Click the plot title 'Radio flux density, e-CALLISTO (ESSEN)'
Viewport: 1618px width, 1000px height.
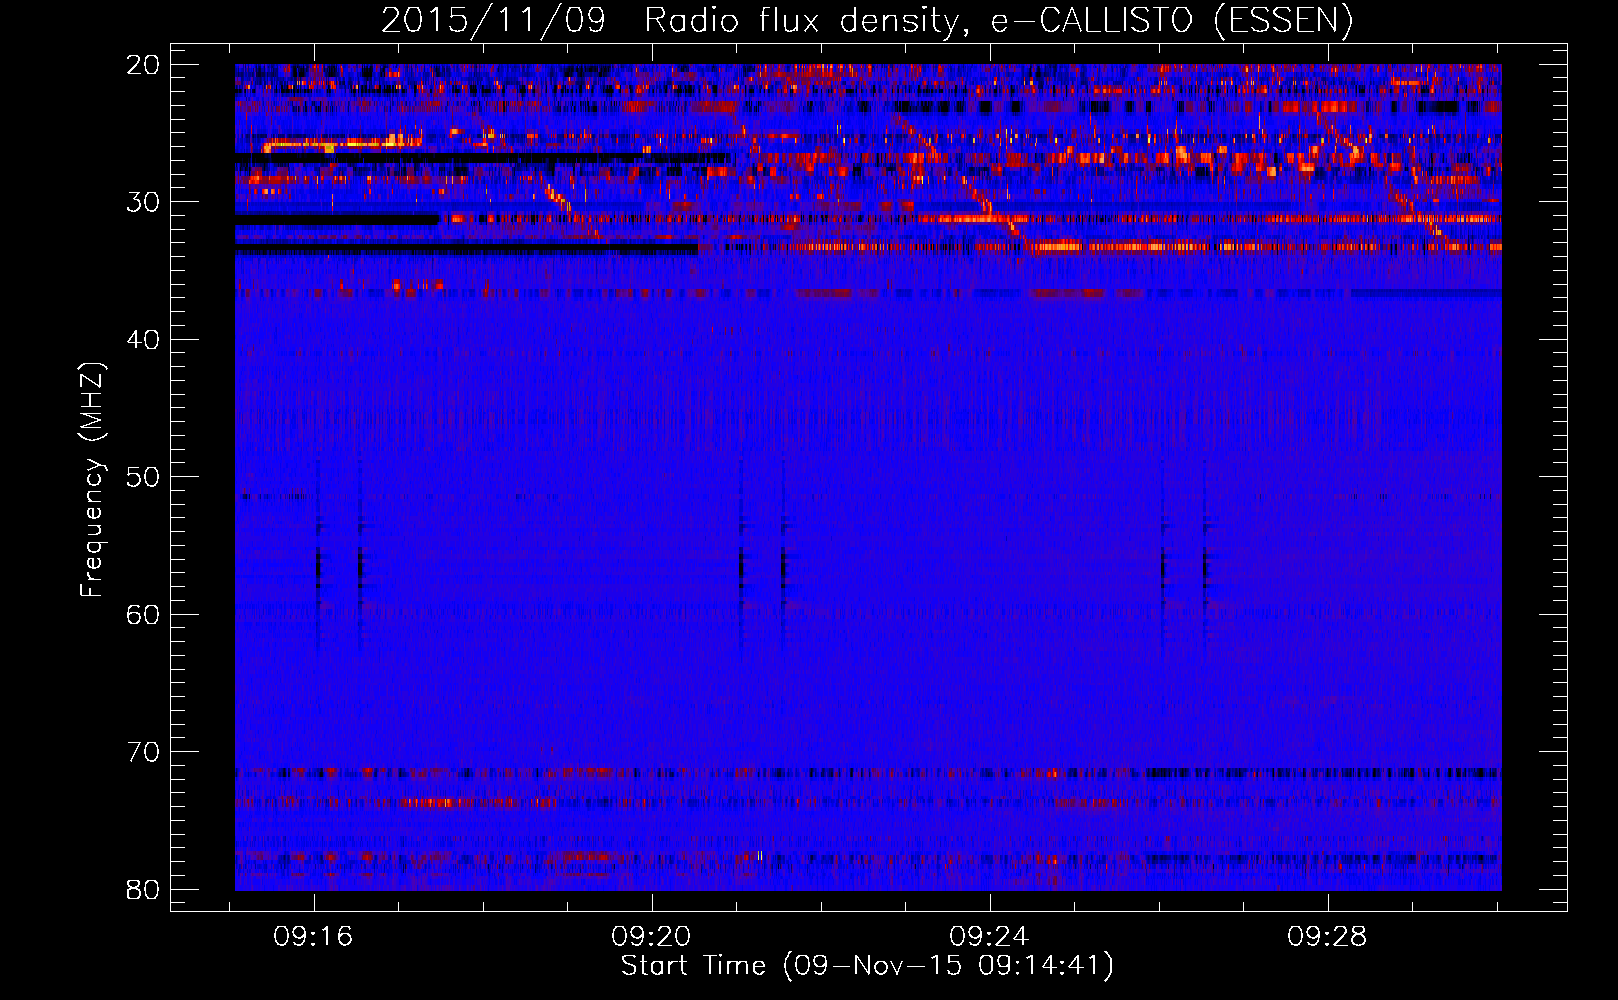(x=998, y=21)
